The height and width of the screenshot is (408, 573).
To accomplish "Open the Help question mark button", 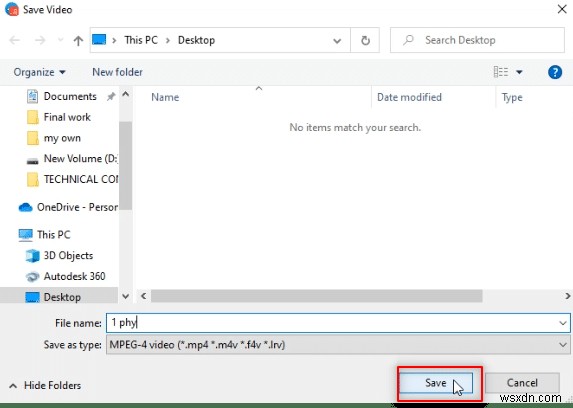I will (555, 72).
